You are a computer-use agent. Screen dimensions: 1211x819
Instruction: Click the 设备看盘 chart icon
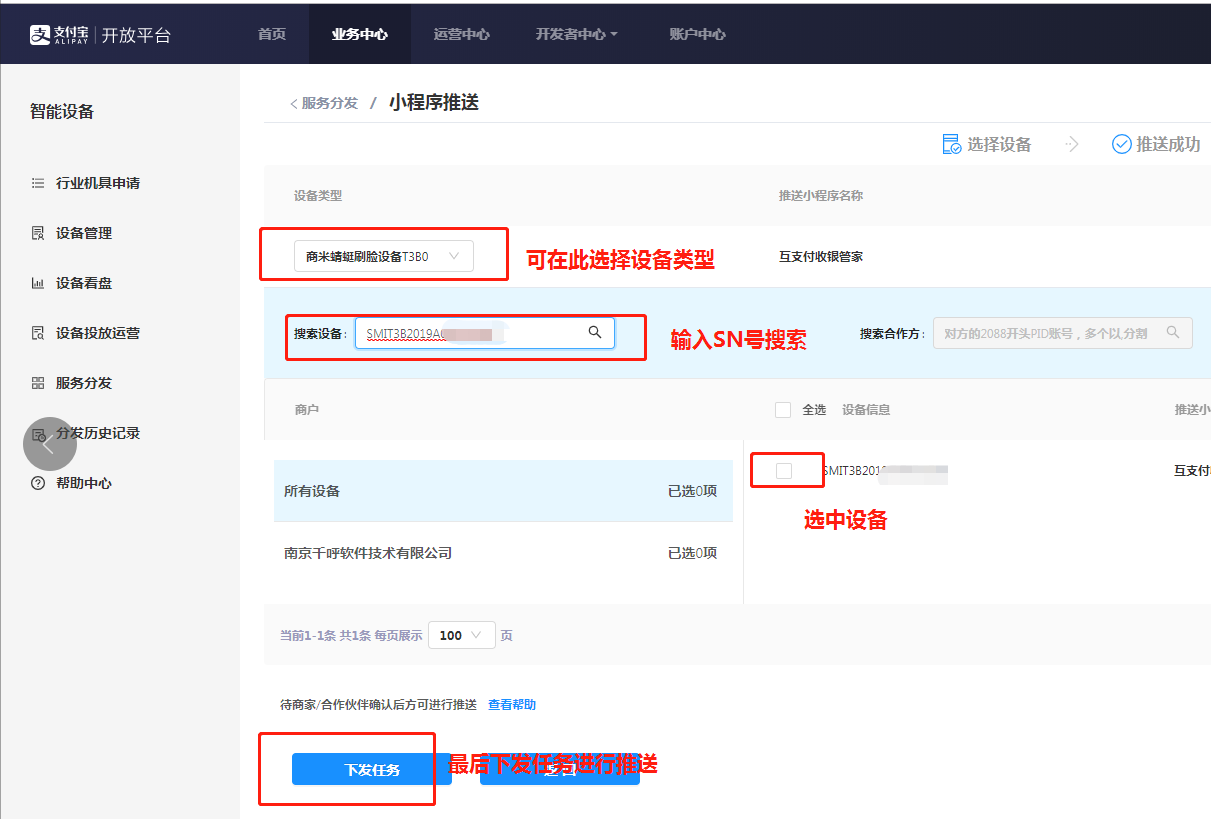point(38,283)
